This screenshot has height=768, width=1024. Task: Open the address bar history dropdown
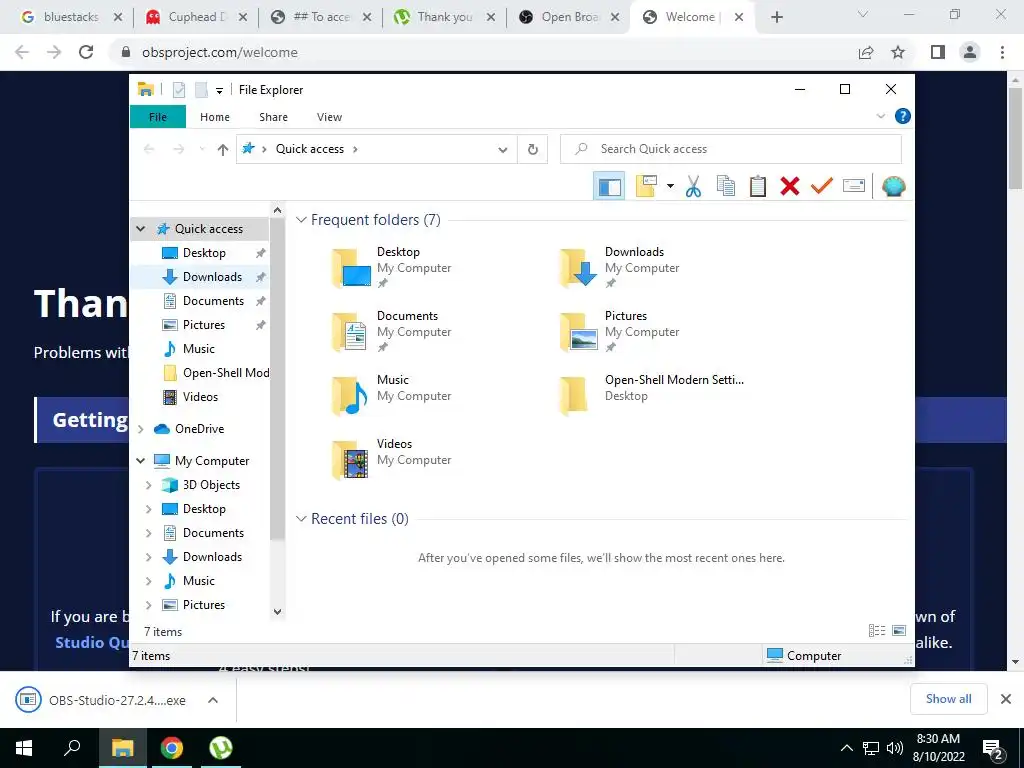[x=503, y=150]
